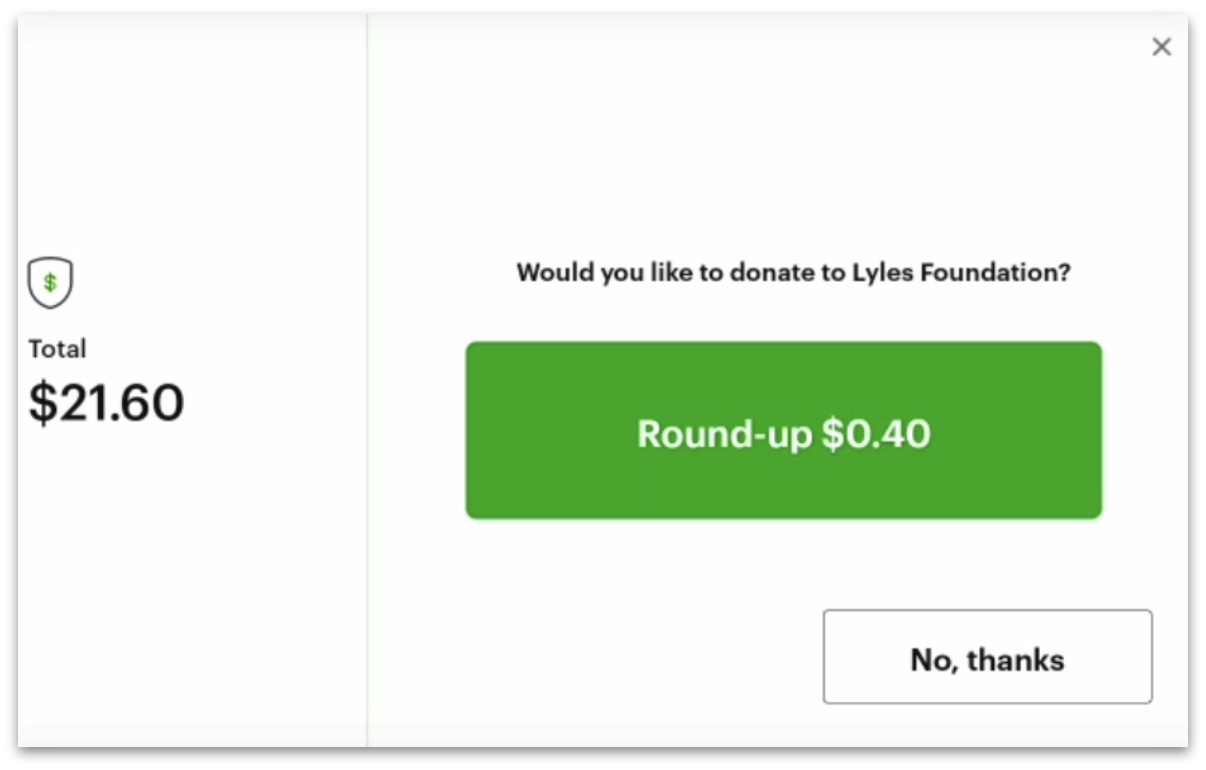
Task: Click the Round-up $0.40 label text
Action: point(784,434)
